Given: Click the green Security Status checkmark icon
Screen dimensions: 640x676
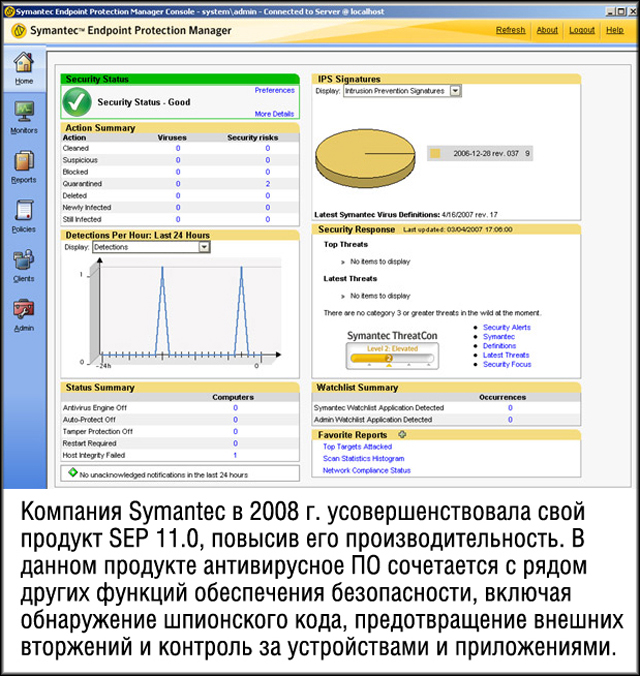Looking at the screenshot, I should 77,102.
